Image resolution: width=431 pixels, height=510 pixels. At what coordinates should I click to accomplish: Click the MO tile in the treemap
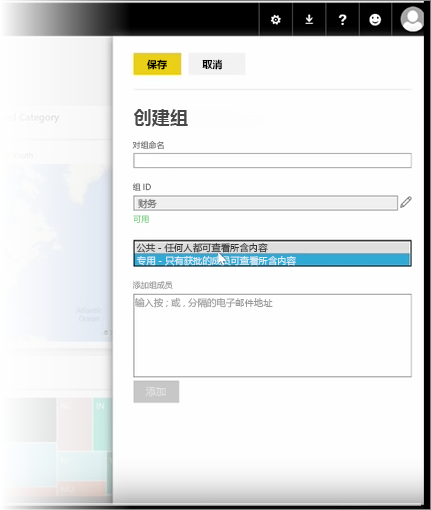tap(82, 488)
